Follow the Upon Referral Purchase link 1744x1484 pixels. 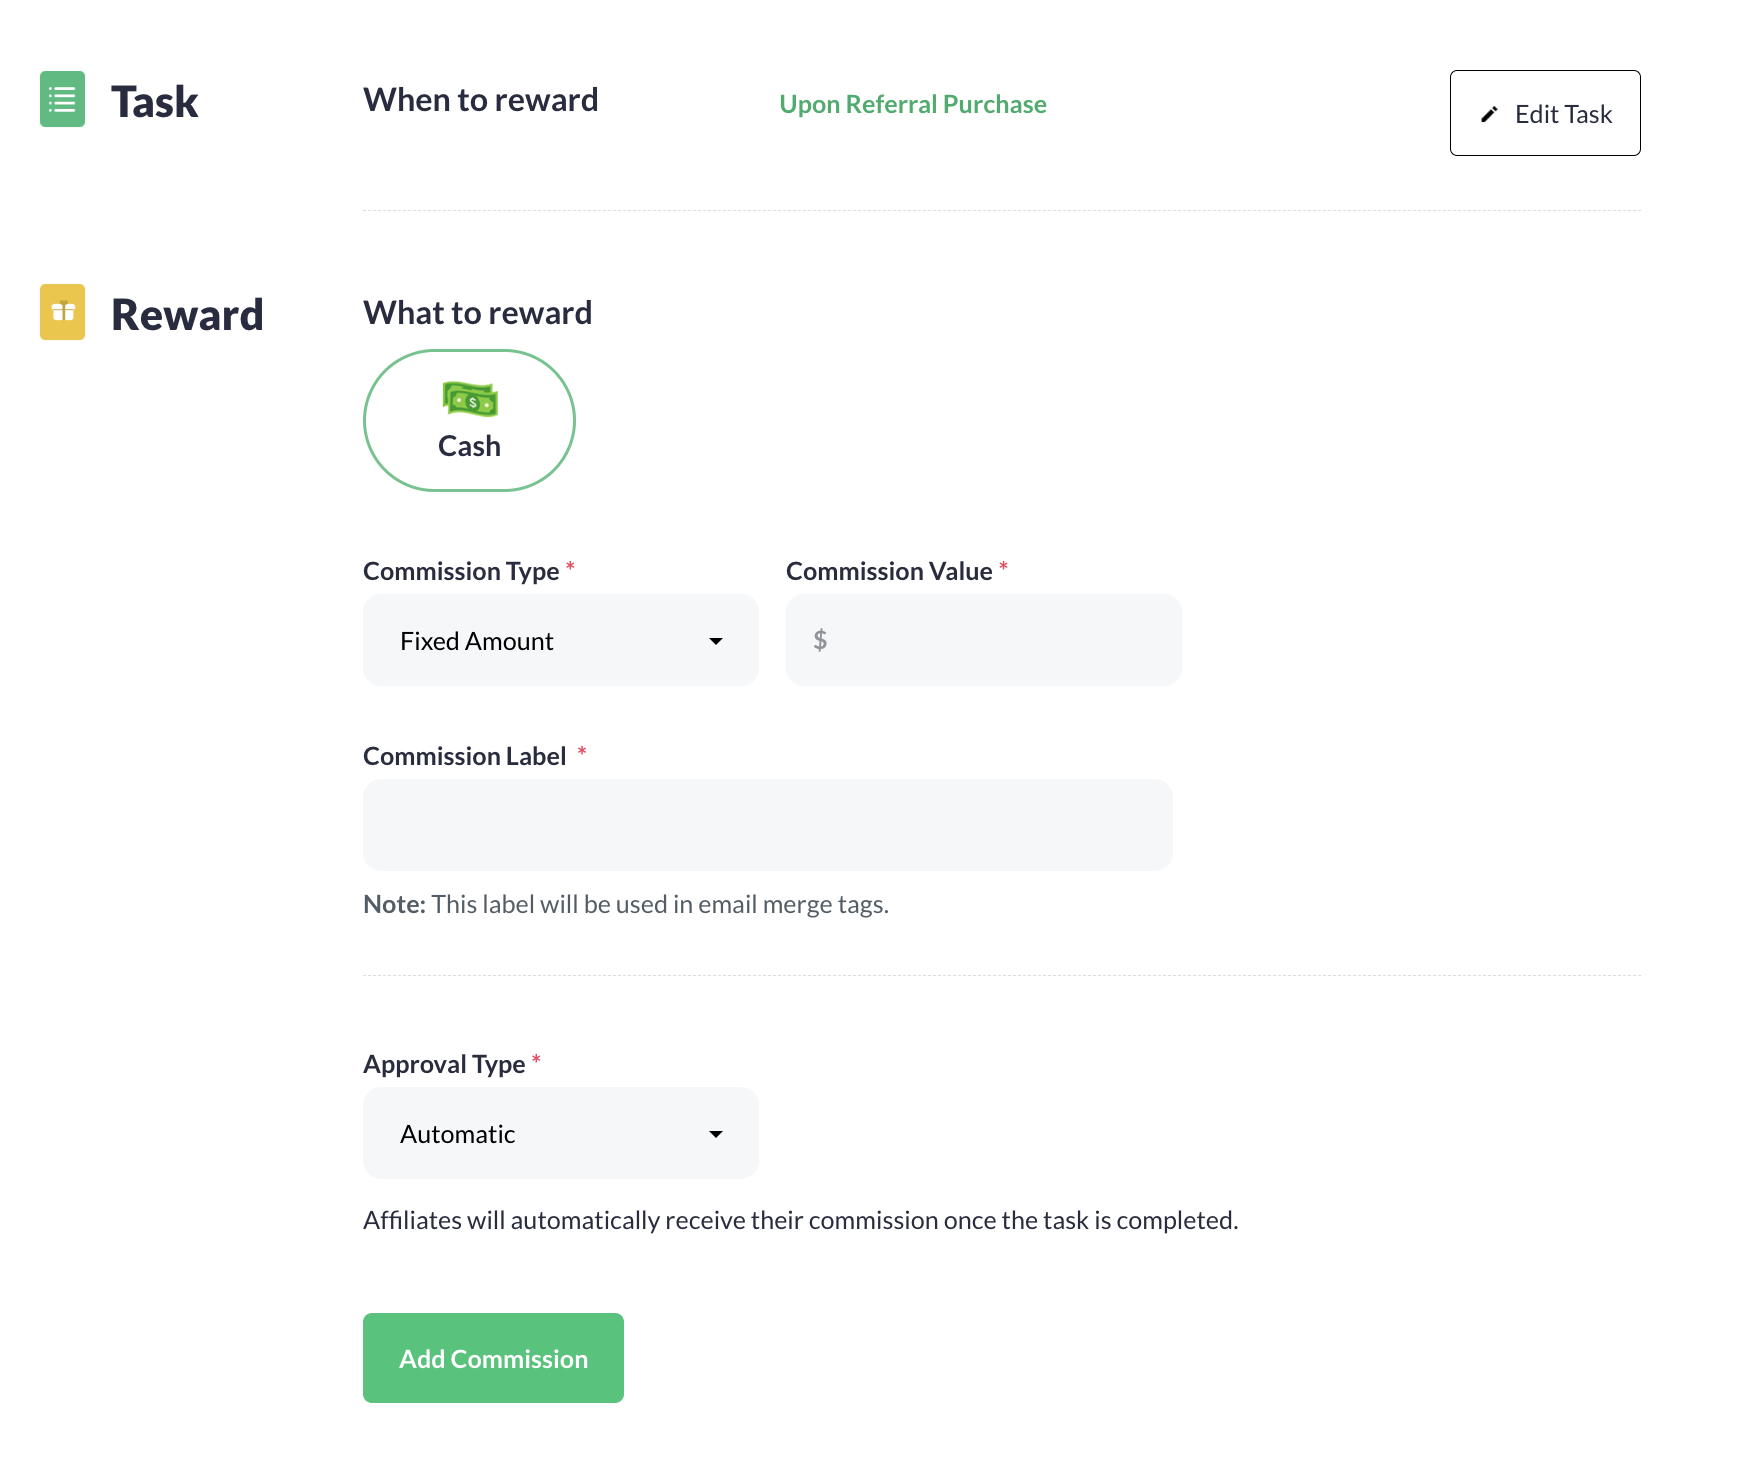(x=911, y=104)
